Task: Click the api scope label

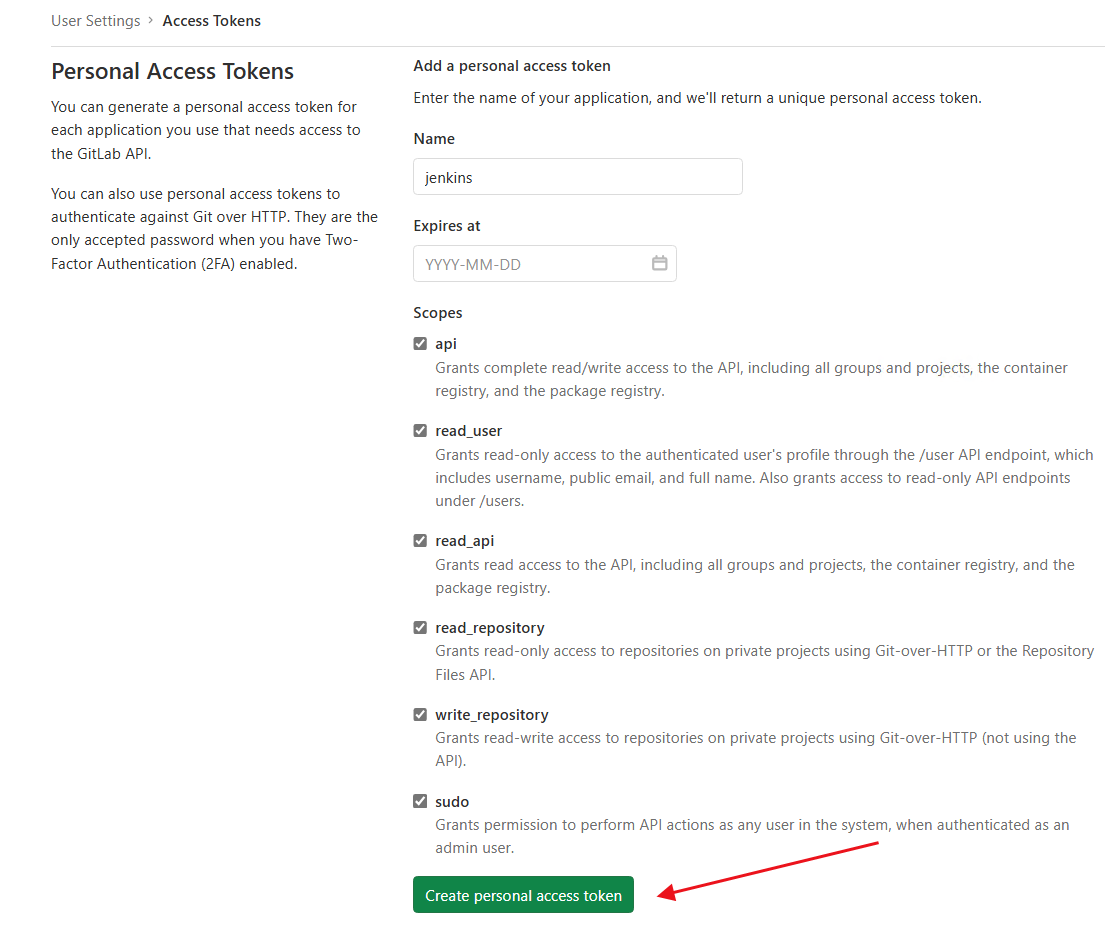Action: [x=446, y=344]
